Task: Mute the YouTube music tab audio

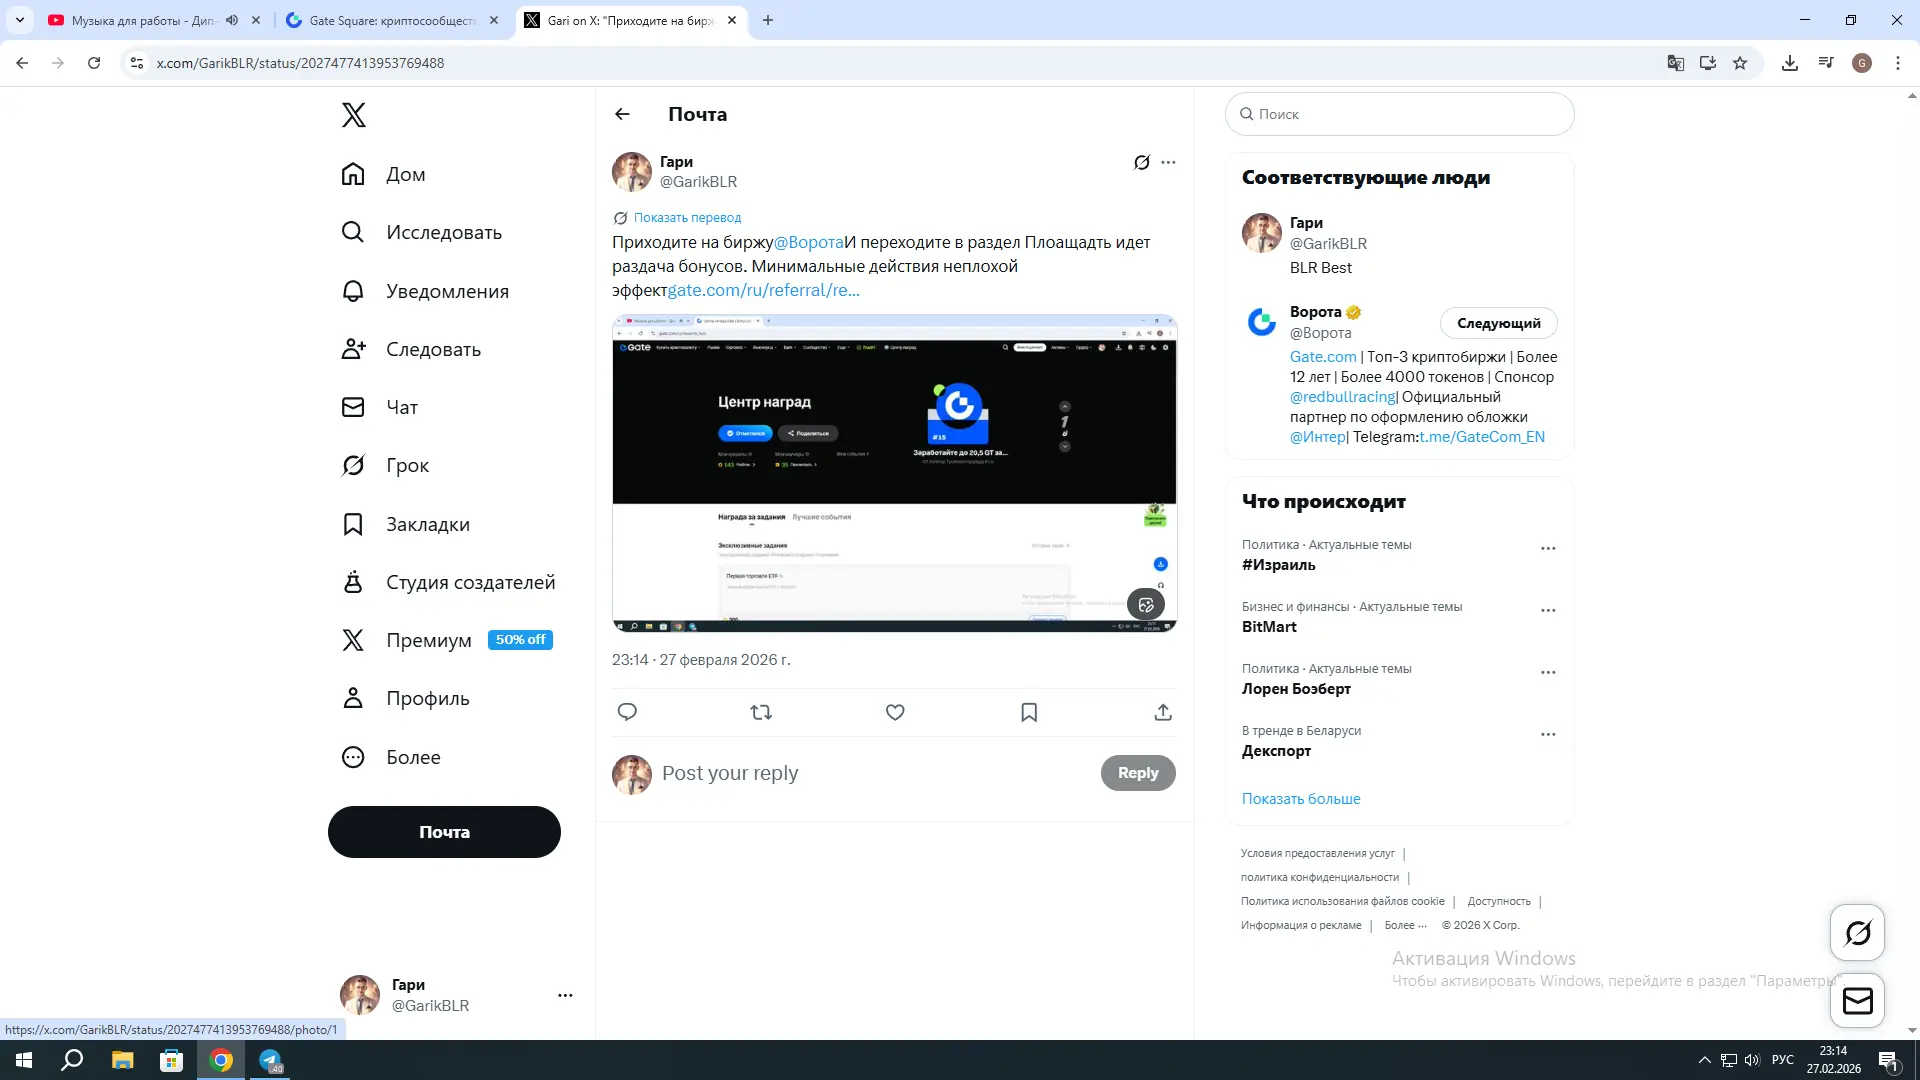Action: tap(232, 20)
